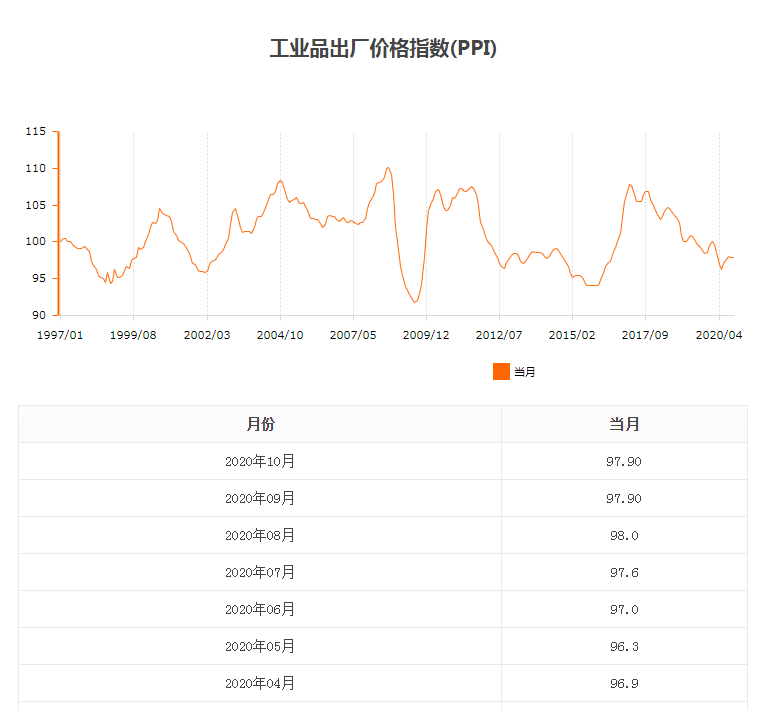Screen dimensions: 765x710
Task: Click the 2020年06月 month cell
Action: pos(260,609)
